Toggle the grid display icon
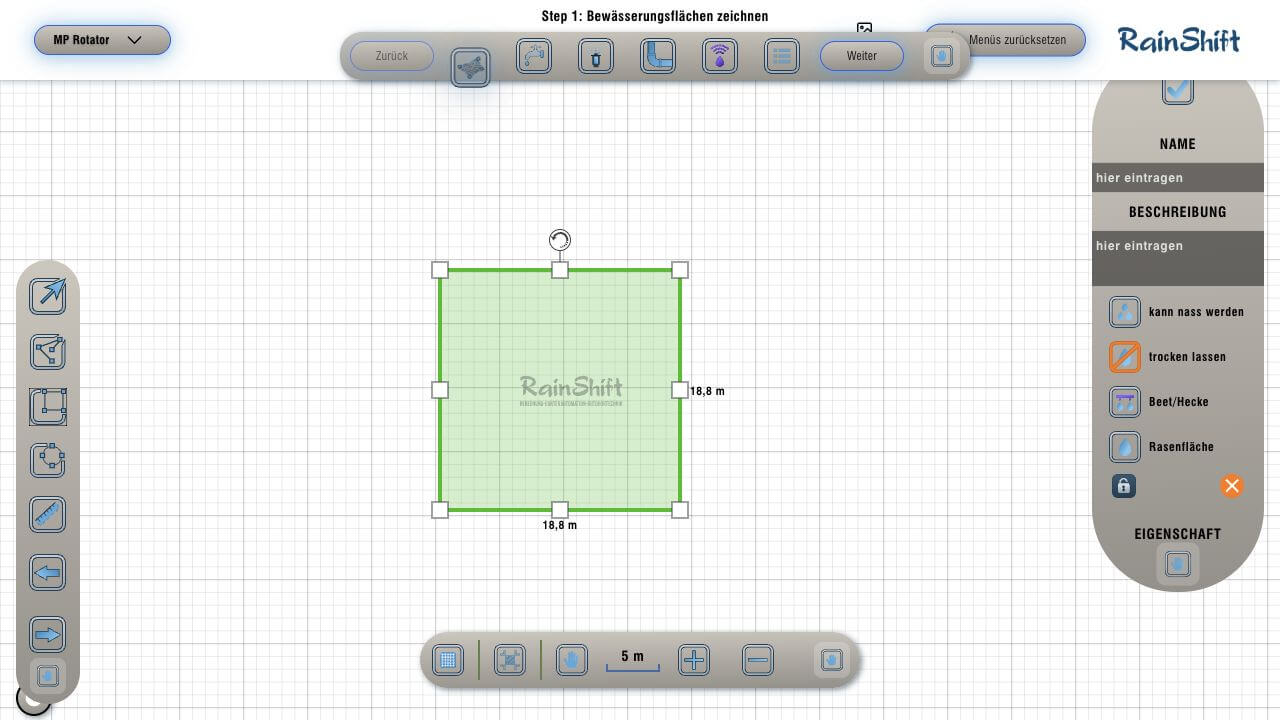 448,660
